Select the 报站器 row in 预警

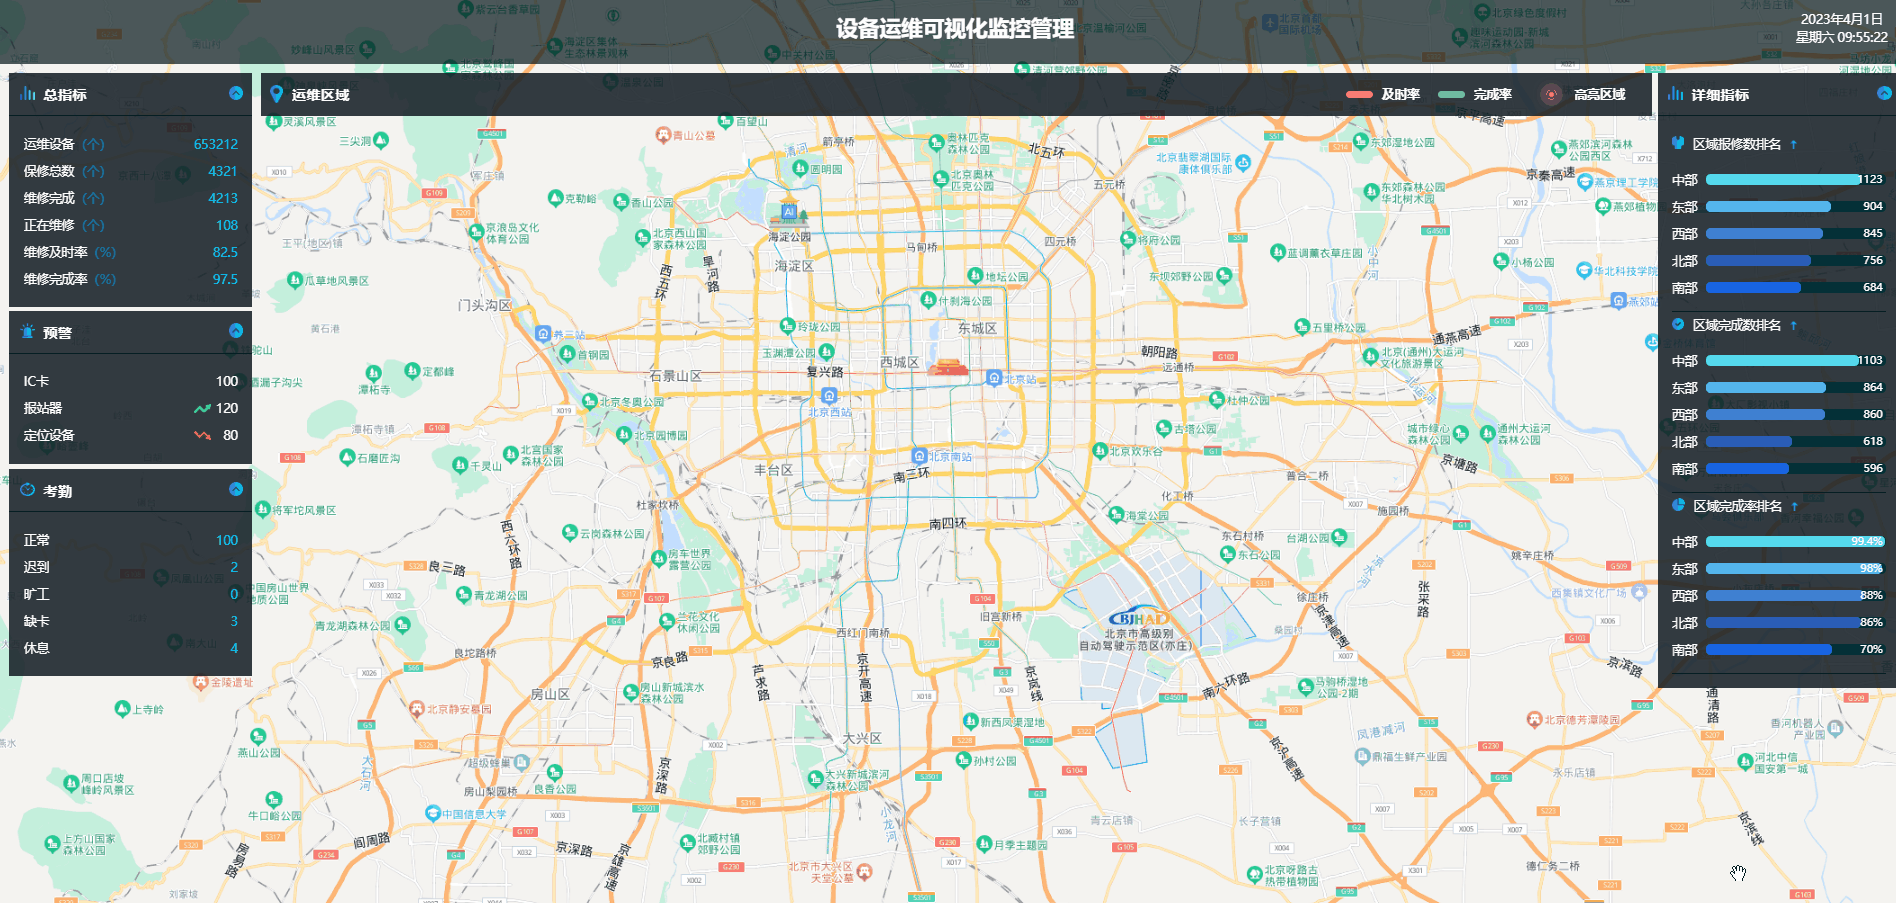(x=130, y=408)
